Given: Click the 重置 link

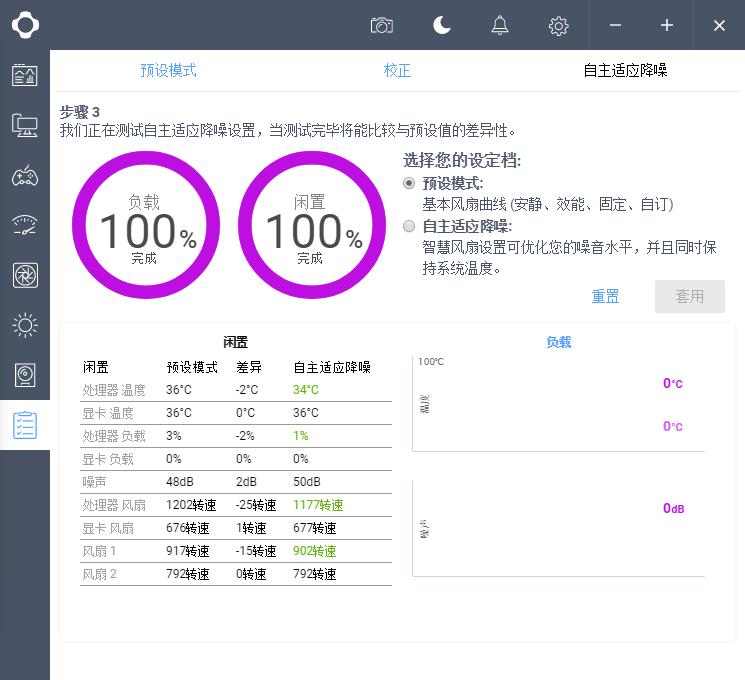Looking at the screenshot, I should [605, 297].
